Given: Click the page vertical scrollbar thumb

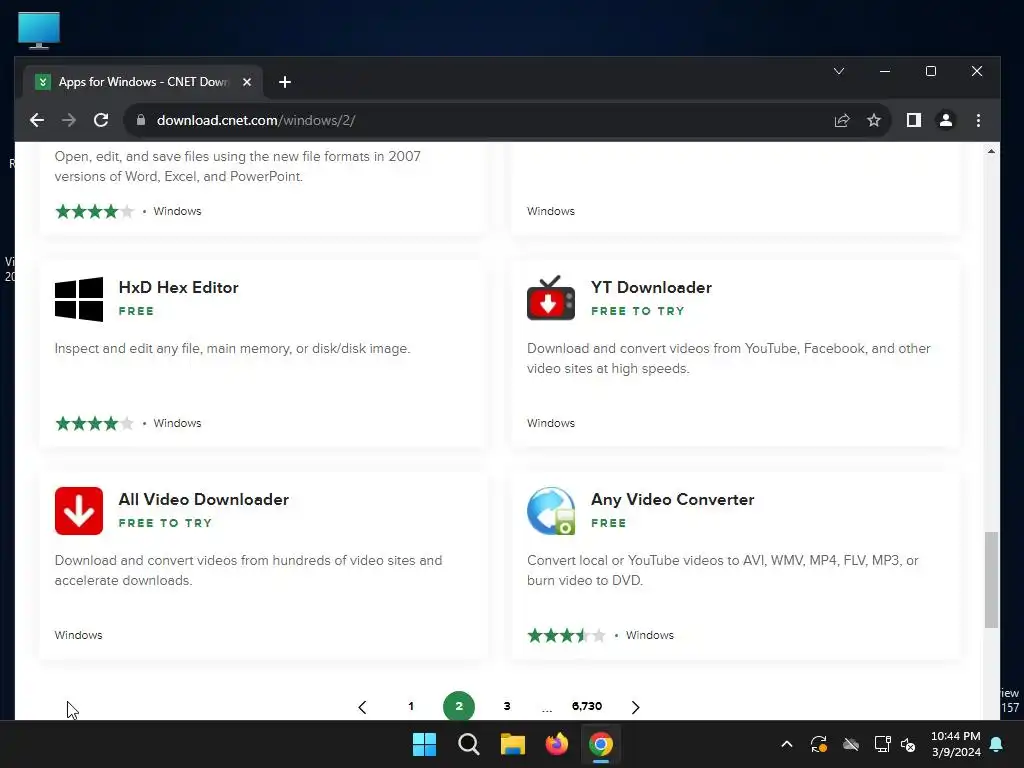Looking at the screenshot, I should (x=991, y=579).
